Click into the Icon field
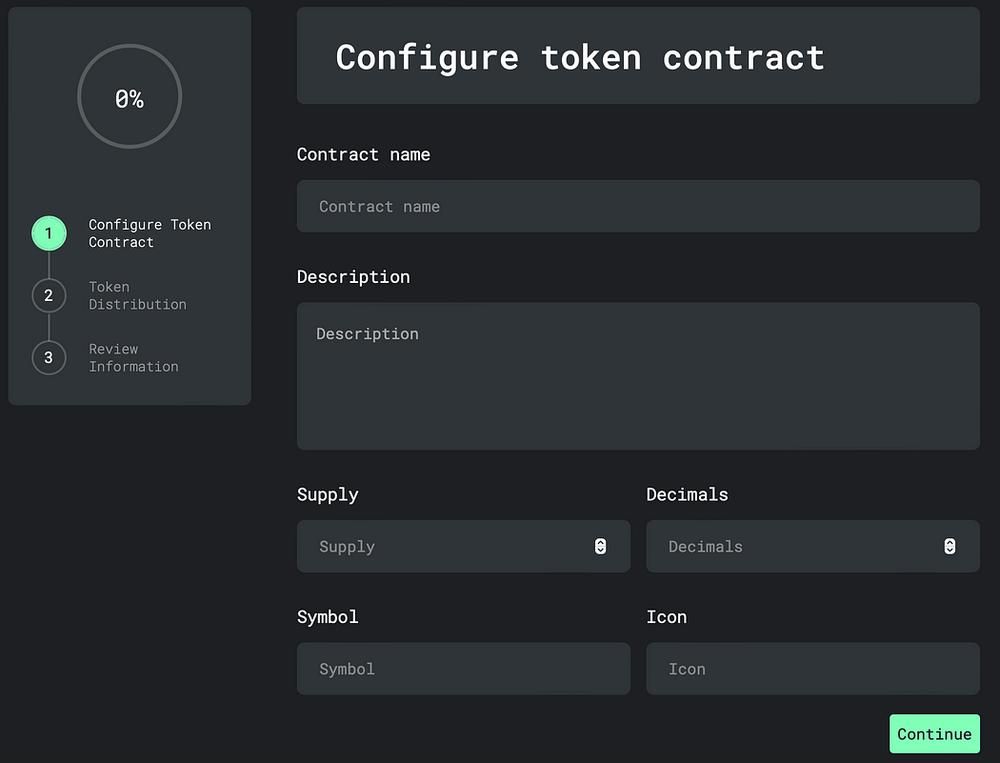1000x763 pixels. pos(812,668)
